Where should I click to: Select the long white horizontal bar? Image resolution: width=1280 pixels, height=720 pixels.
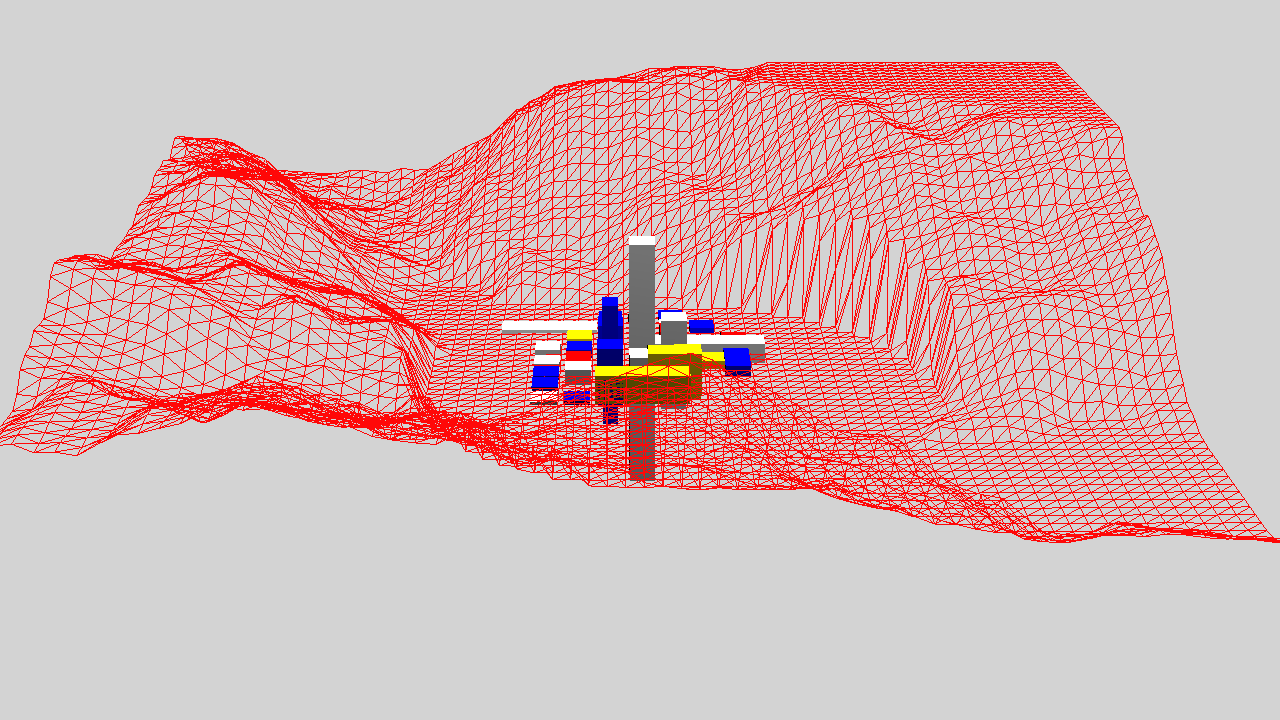tap(548, 326)
